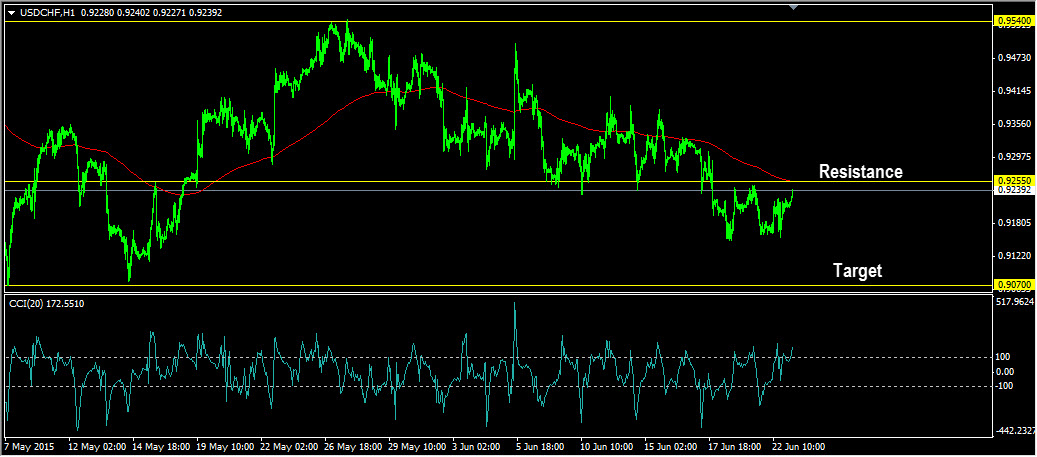The image size is (1037, 457).
Task: Click the USDCHF,H1 chart title text
Action: [46, 12]
